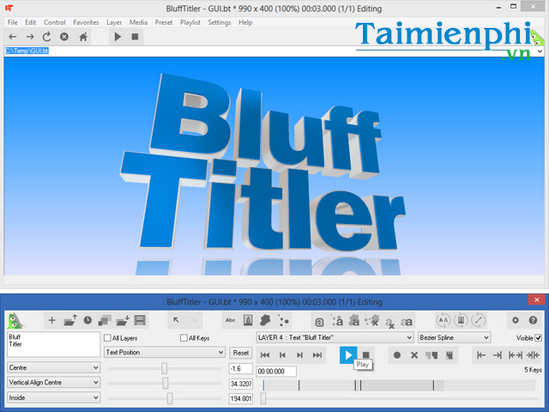The width and height of the screenshot is (549, 412).
Task: Click the double 'aa' icon
Action: point(406,322)
